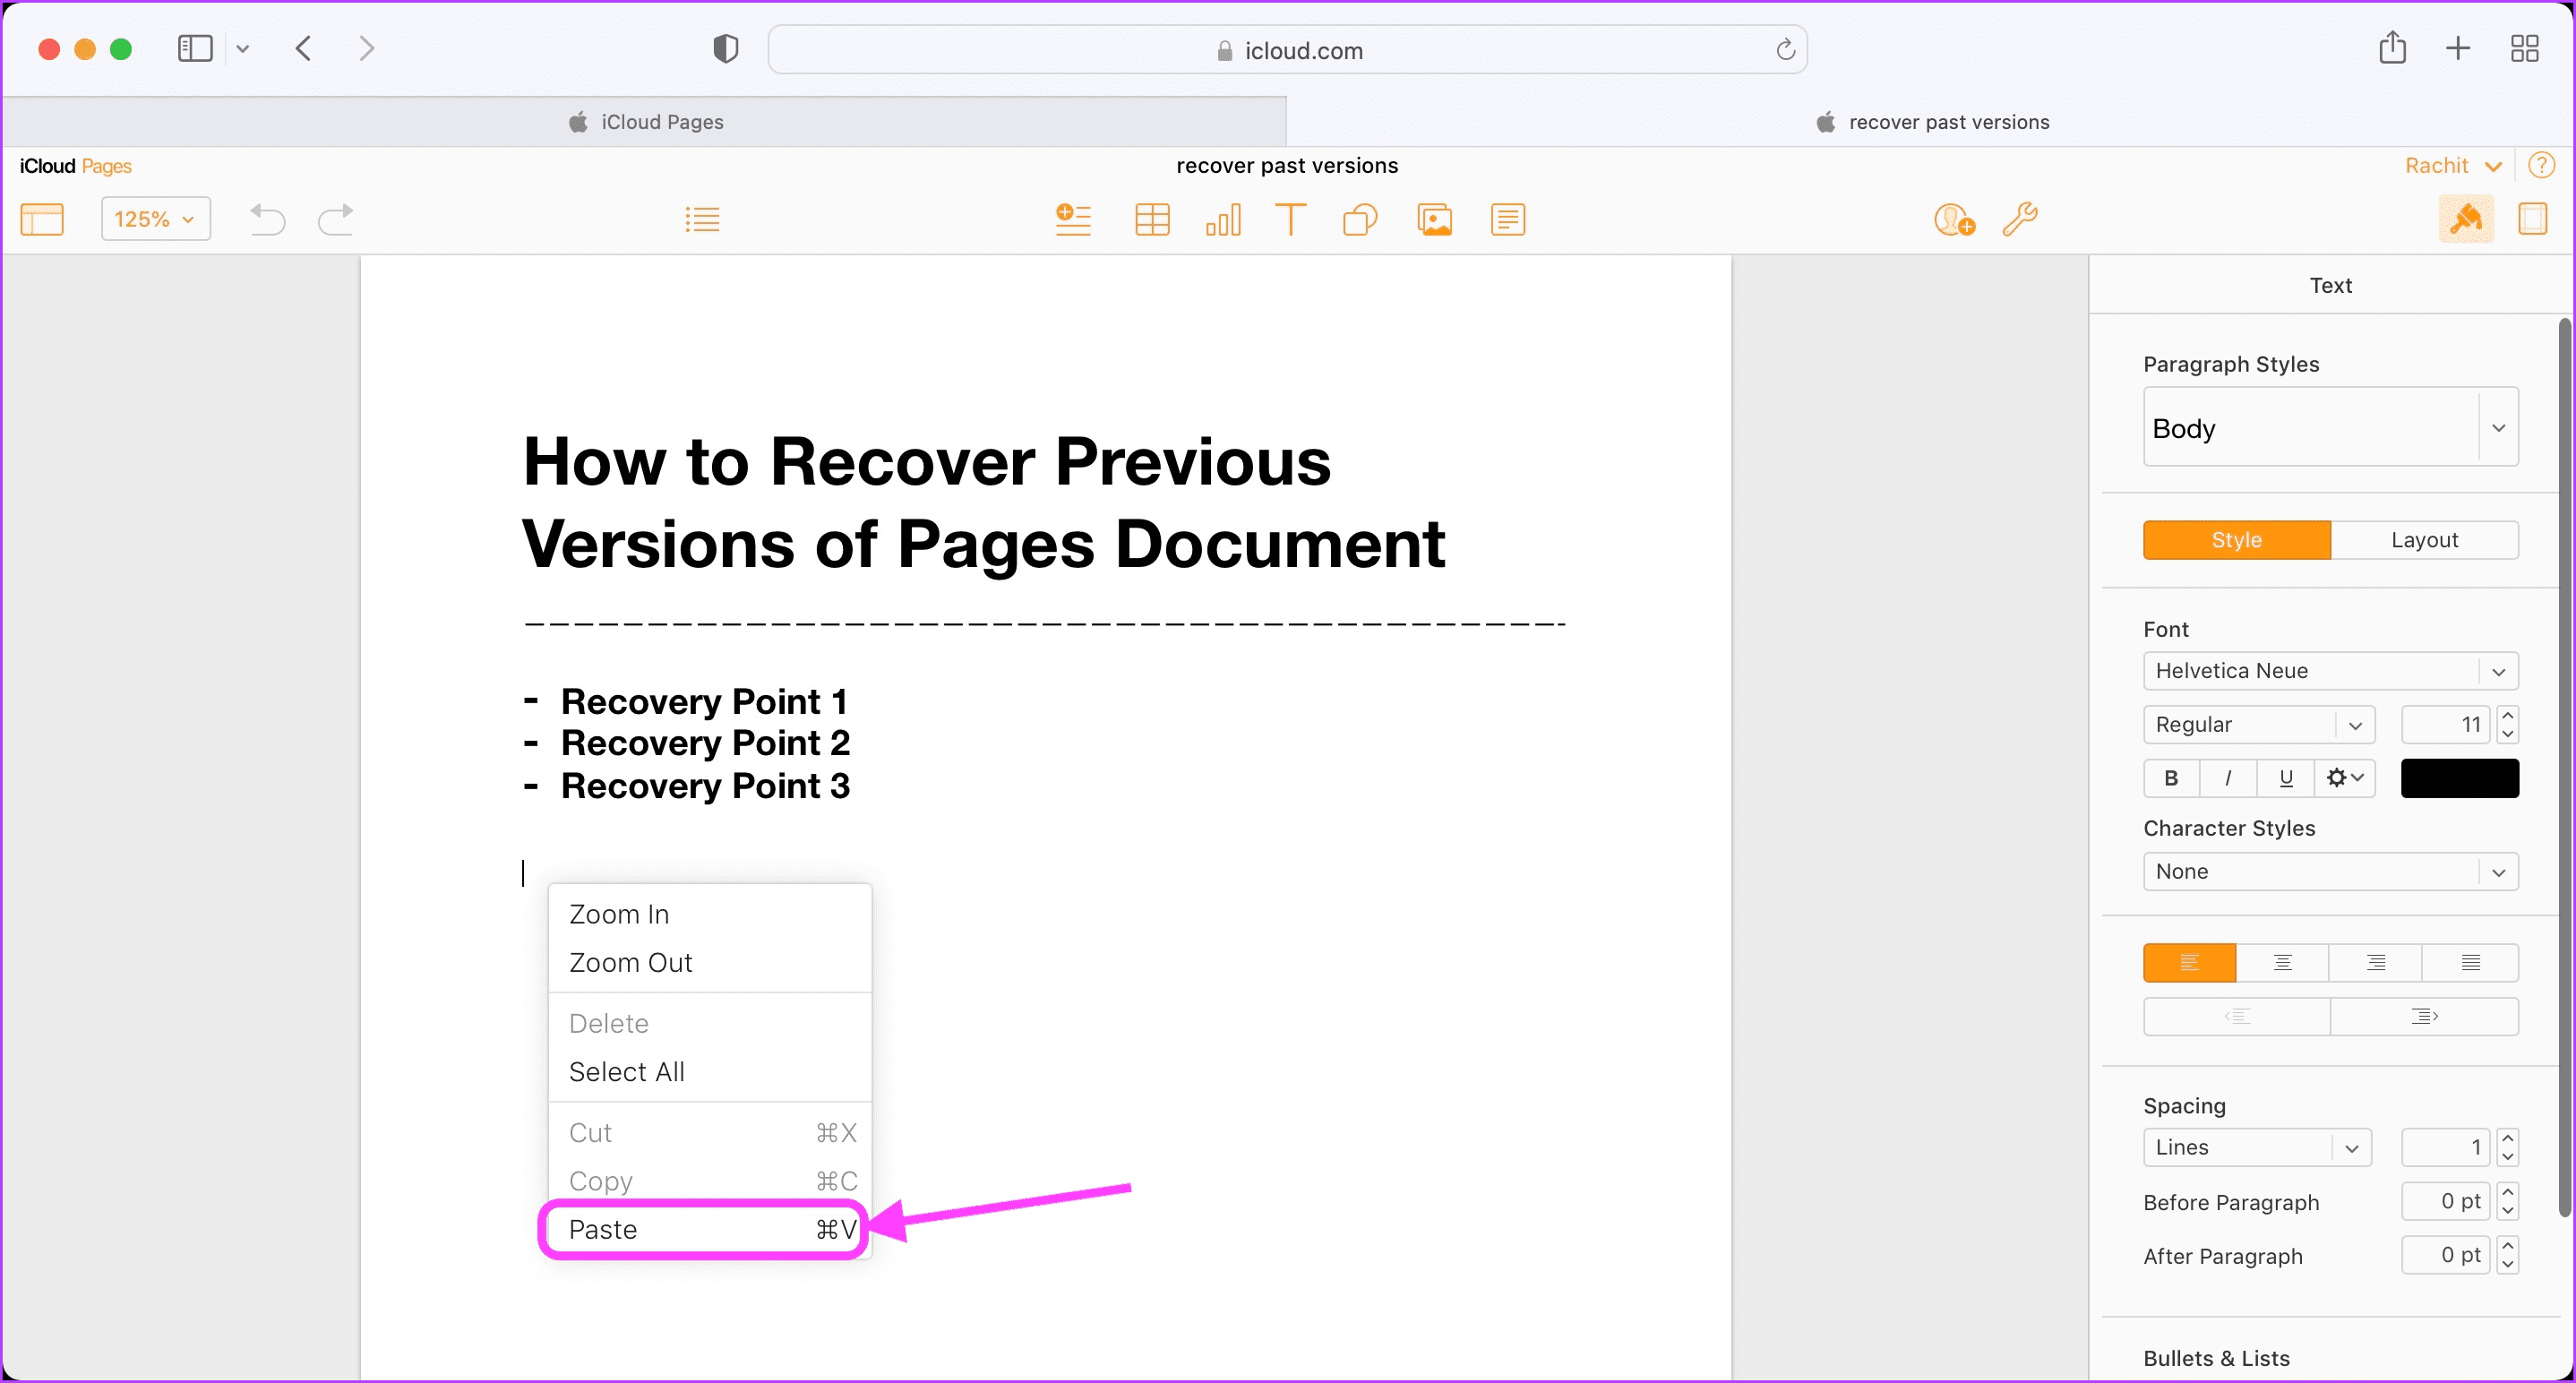Click the font size field showing 11
Screen dimensions: 2576x1383
point(2445,724)
